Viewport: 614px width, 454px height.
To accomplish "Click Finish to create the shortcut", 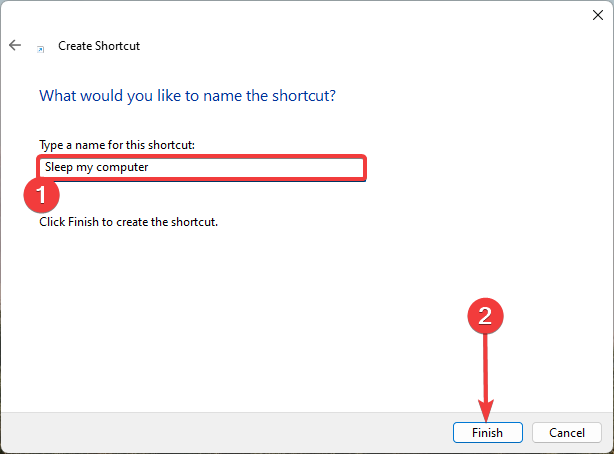I will pos(488,432).
